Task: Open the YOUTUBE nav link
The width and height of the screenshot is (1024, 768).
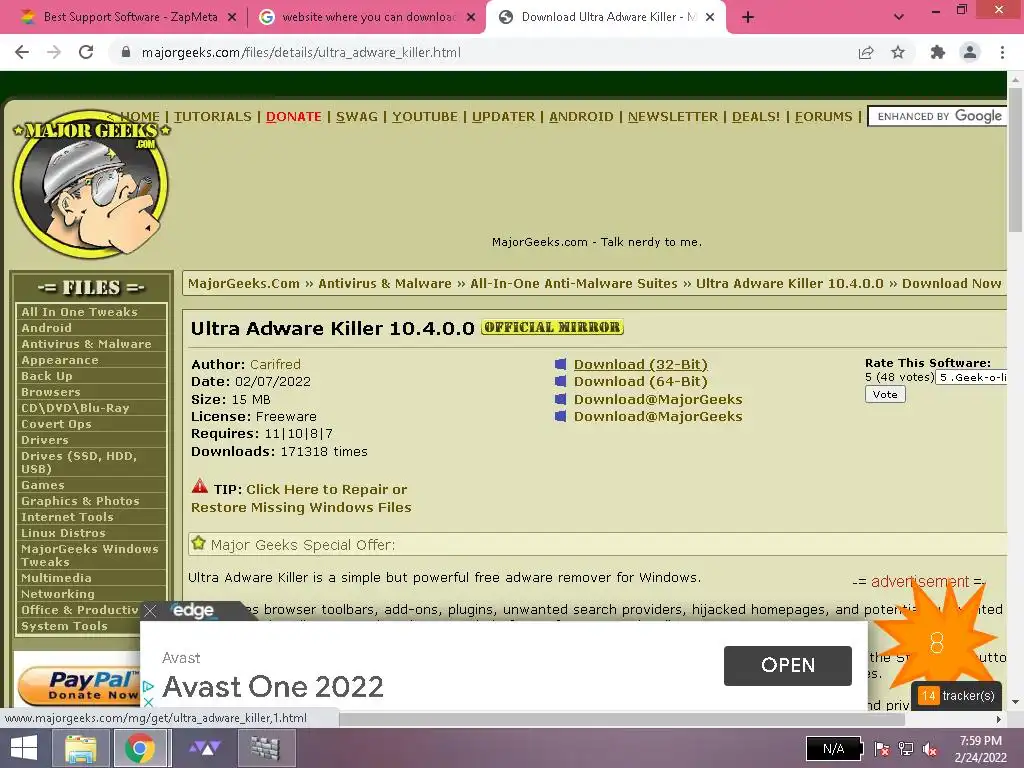Action: click(x=424, y=117)
